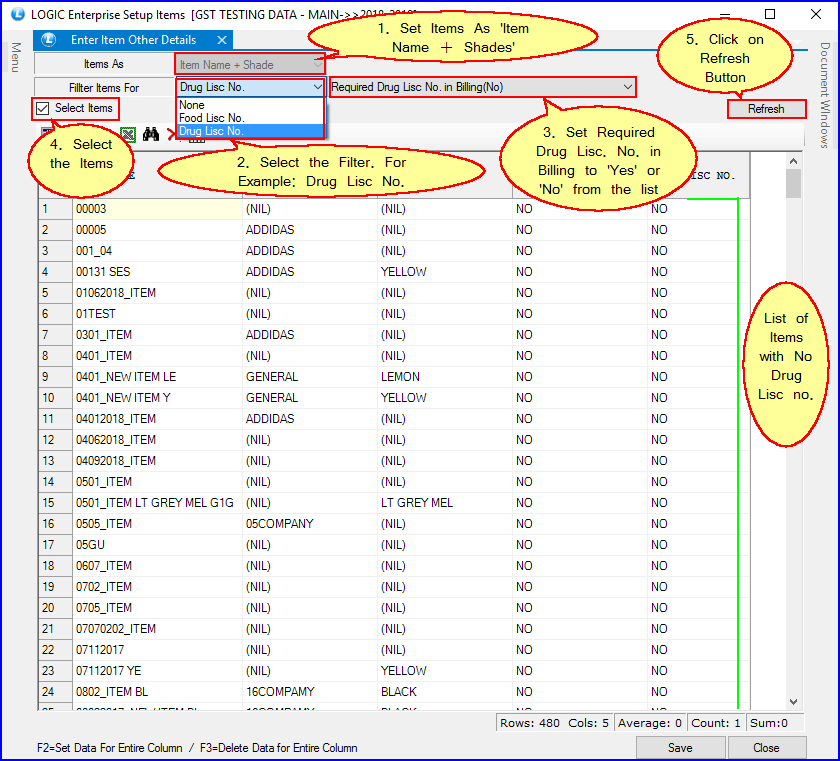The image size is (840, 761).
Task: Open the Required Drug Lisc No. in Billing dropdown
Action: click(x=627, y=88)
